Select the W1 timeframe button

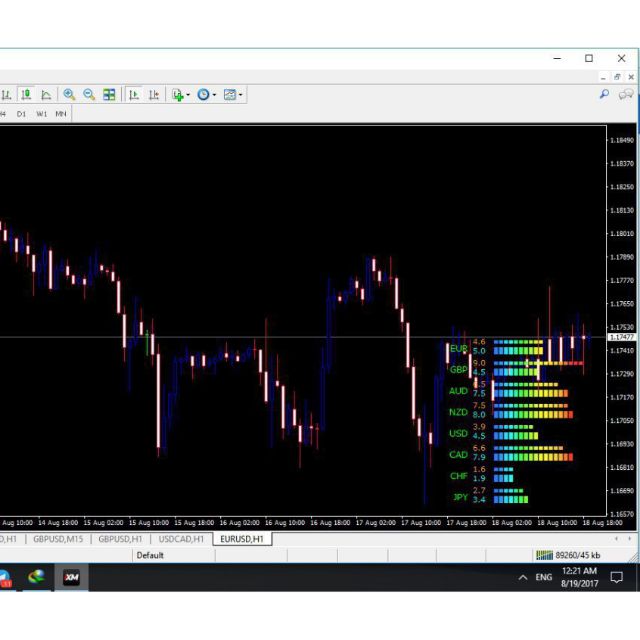pyautogui.click(x=42, y=114)
